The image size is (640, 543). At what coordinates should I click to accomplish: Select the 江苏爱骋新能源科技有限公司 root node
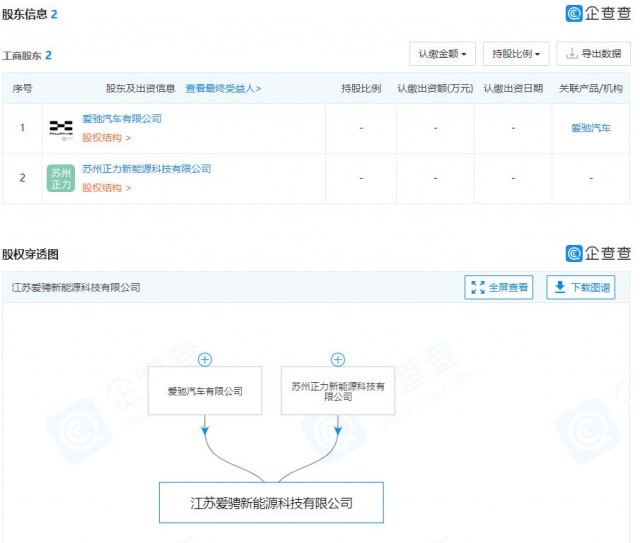click(271, 503)
